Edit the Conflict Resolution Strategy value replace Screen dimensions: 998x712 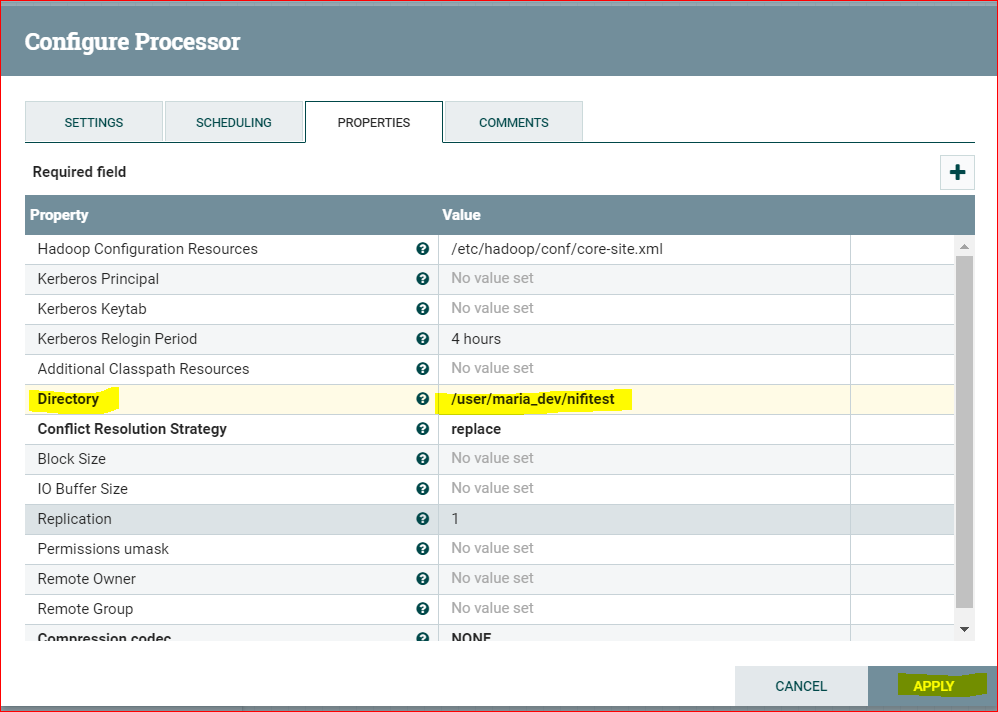(644, 429)
